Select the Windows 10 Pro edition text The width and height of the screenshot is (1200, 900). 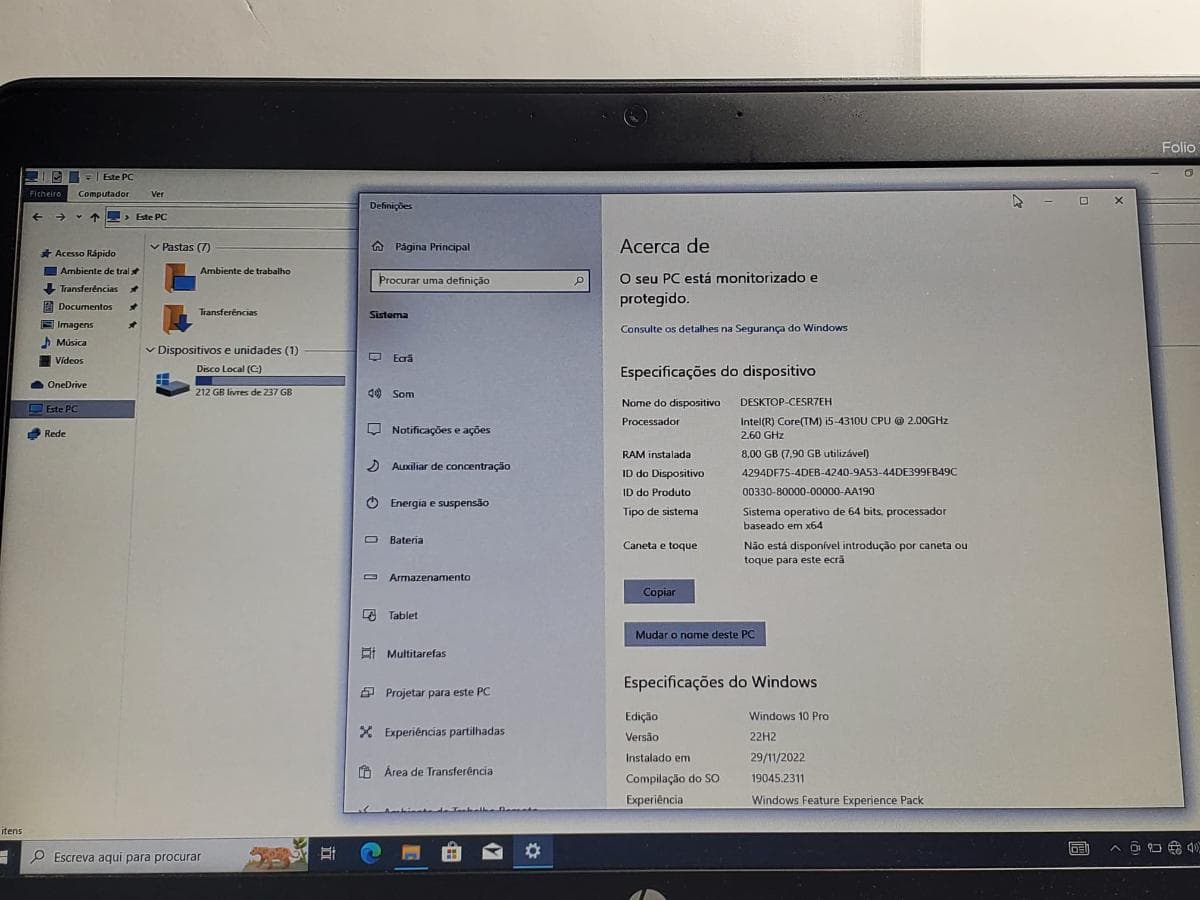tap(789, 716)
